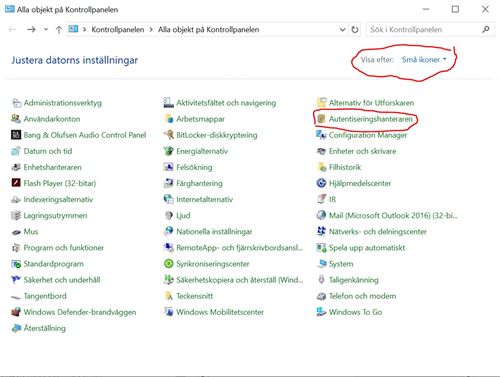
Task: Open the Hjälpmedelscenter link
Action: (360, 183)
